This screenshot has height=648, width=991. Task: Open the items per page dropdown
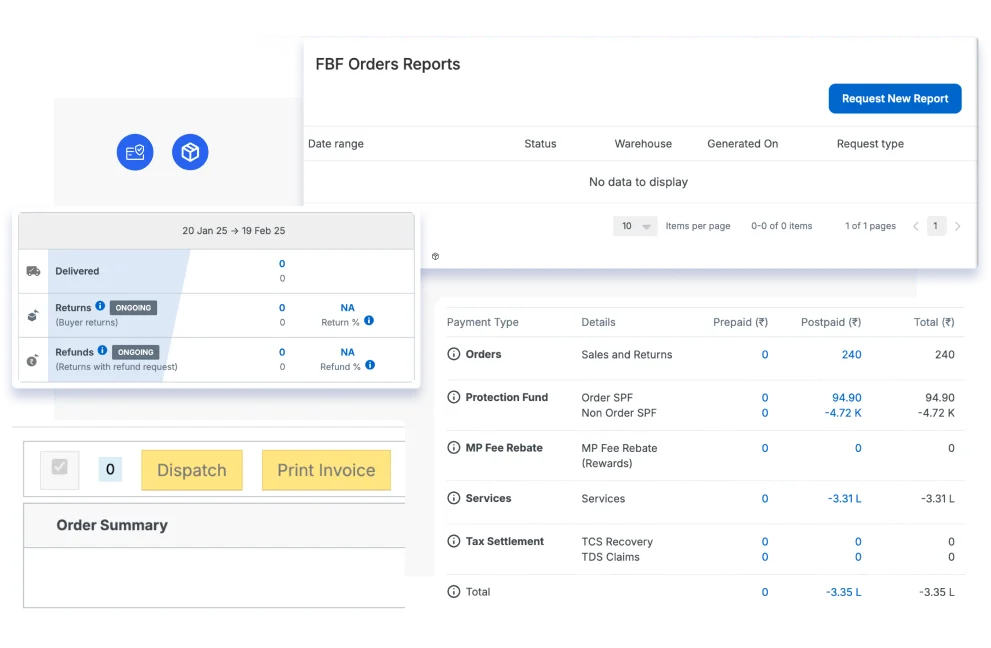pos(634,226)
